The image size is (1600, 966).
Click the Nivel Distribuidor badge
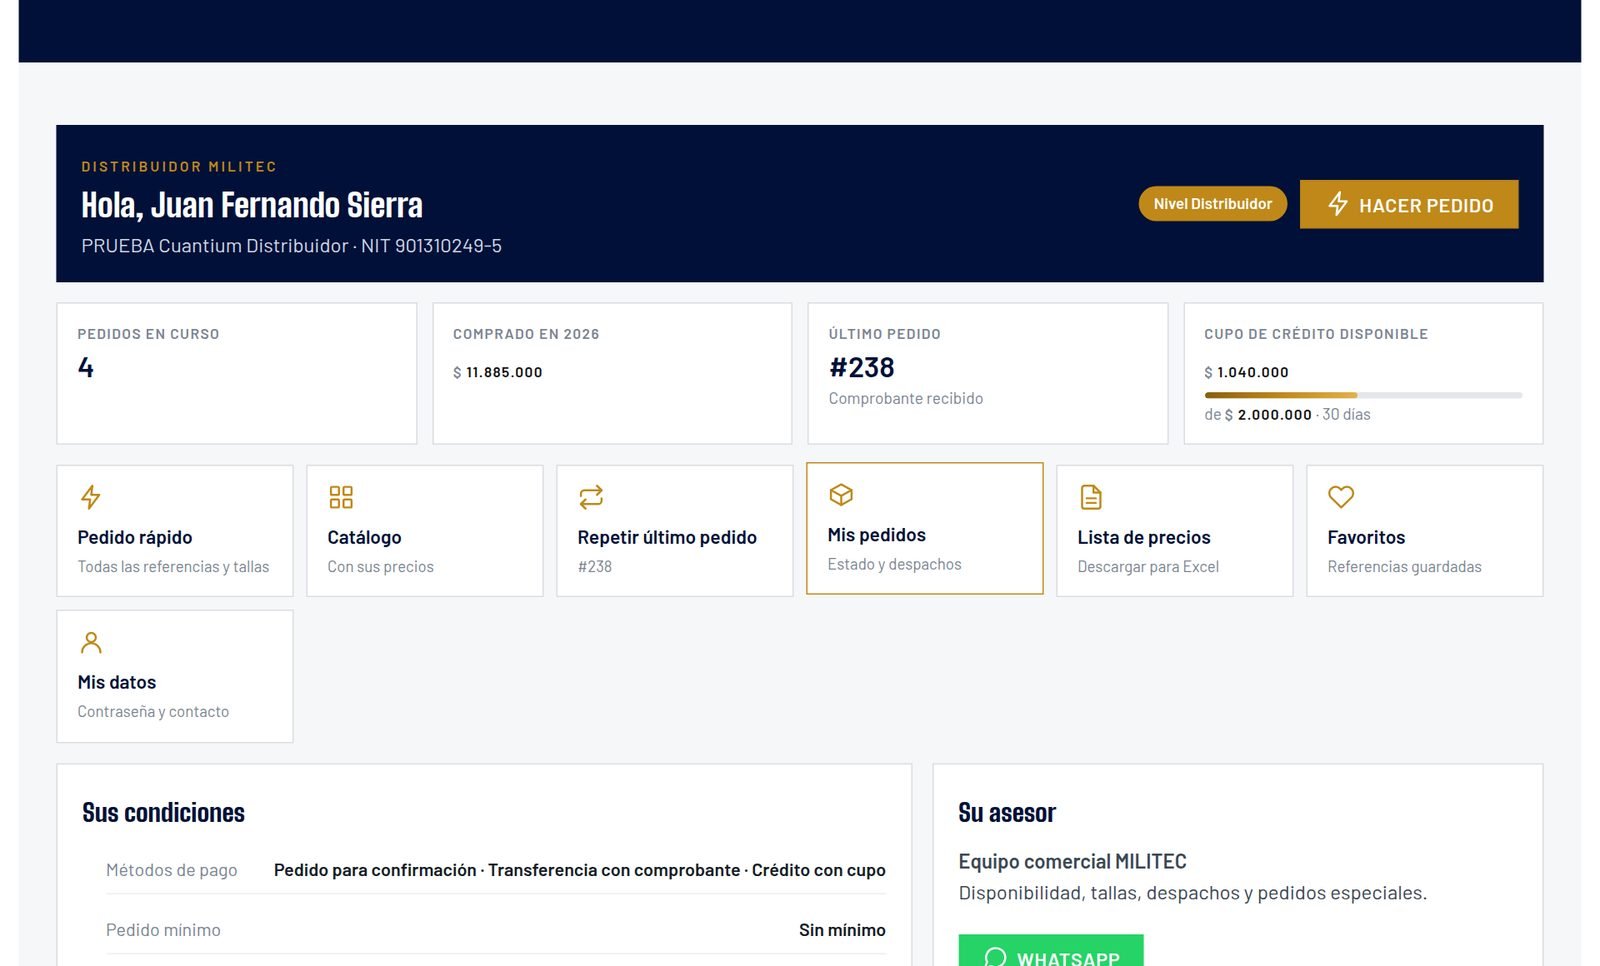point(1213,204)
